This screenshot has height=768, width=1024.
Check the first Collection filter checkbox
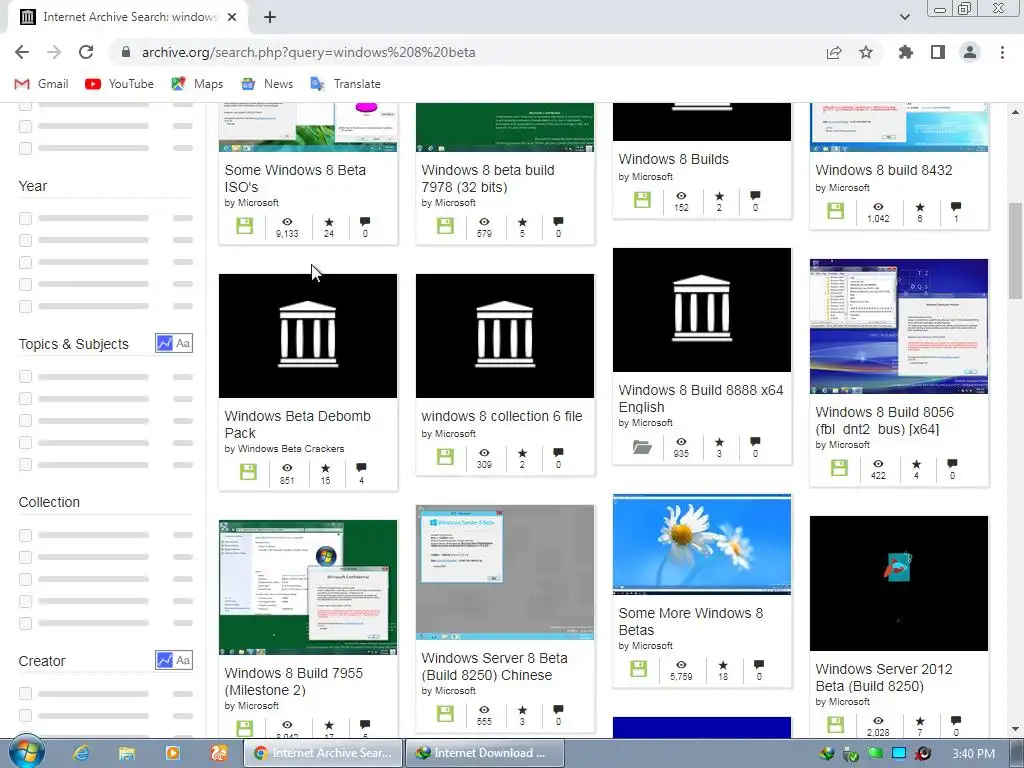coord(25,535)
